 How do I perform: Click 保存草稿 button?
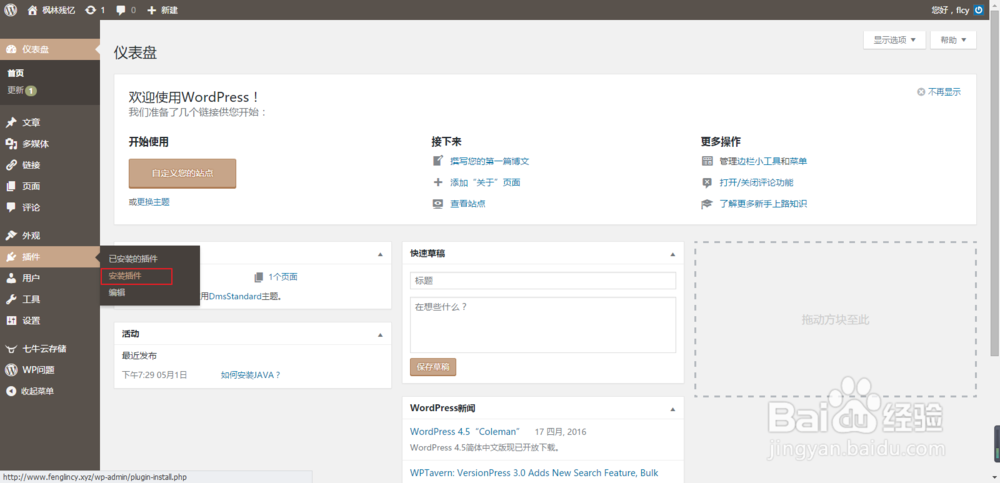pos(433,367)
